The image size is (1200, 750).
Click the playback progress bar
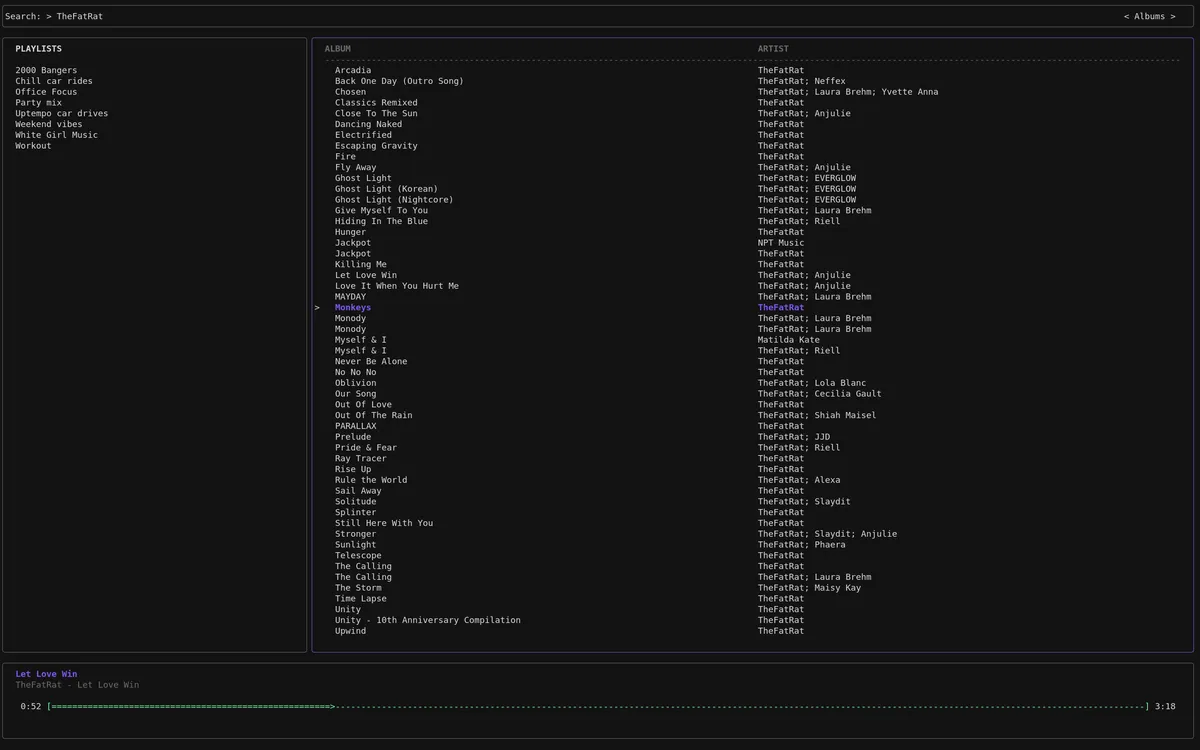598,707
